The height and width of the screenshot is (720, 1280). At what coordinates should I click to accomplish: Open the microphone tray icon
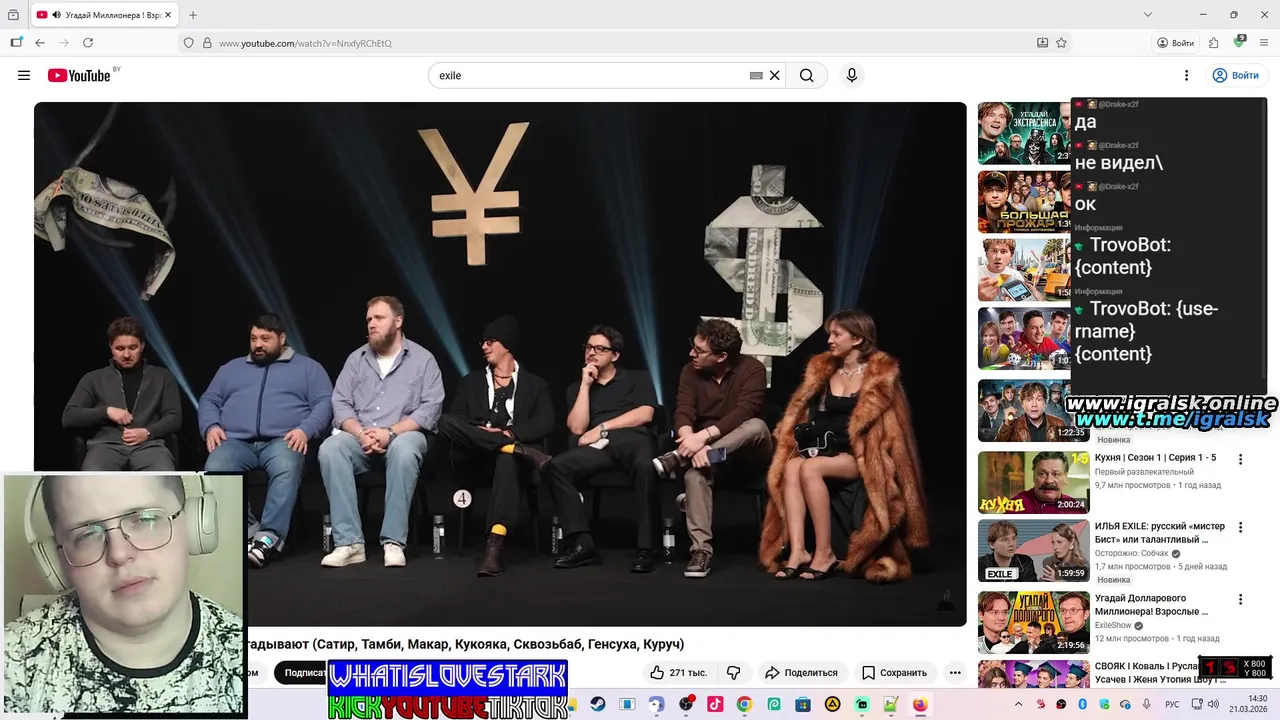point(1147,704)
